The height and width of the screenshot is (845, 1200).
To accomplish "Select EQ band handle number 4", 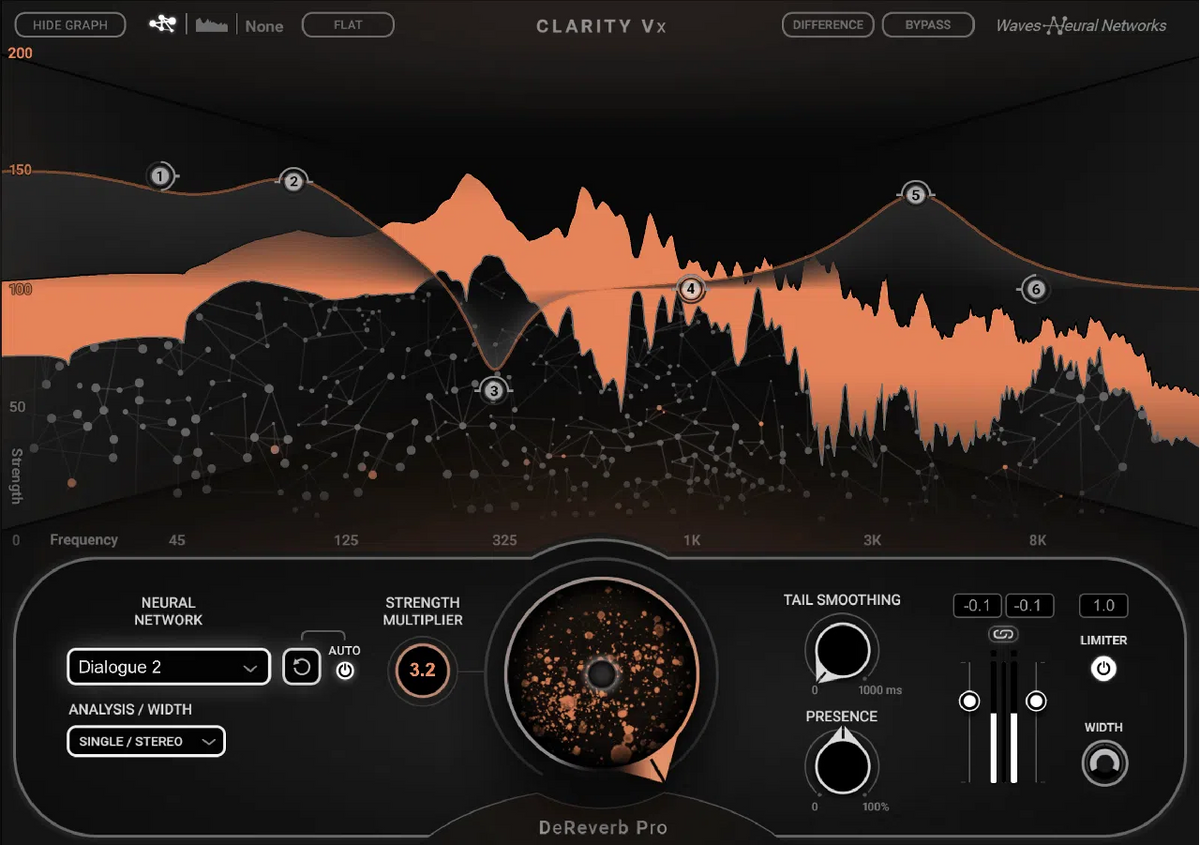I will [x=690, y=288].
